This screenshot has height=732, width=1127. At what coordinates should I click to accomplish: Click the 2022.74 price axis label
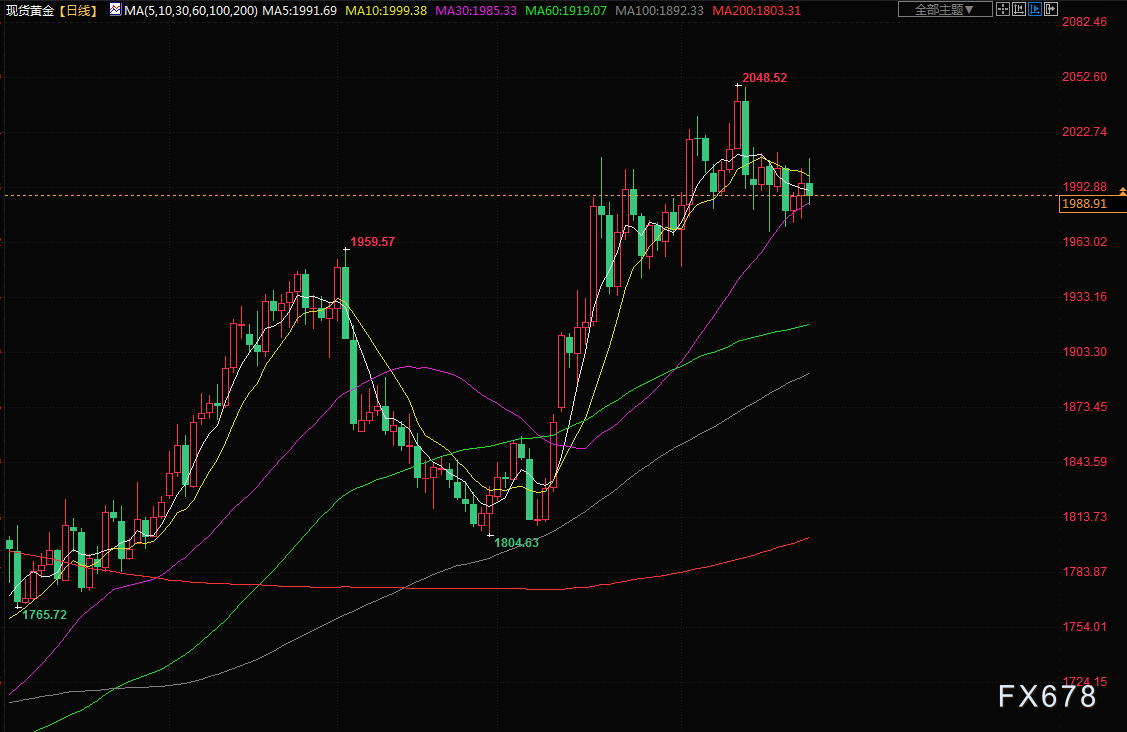(1085, 132)
